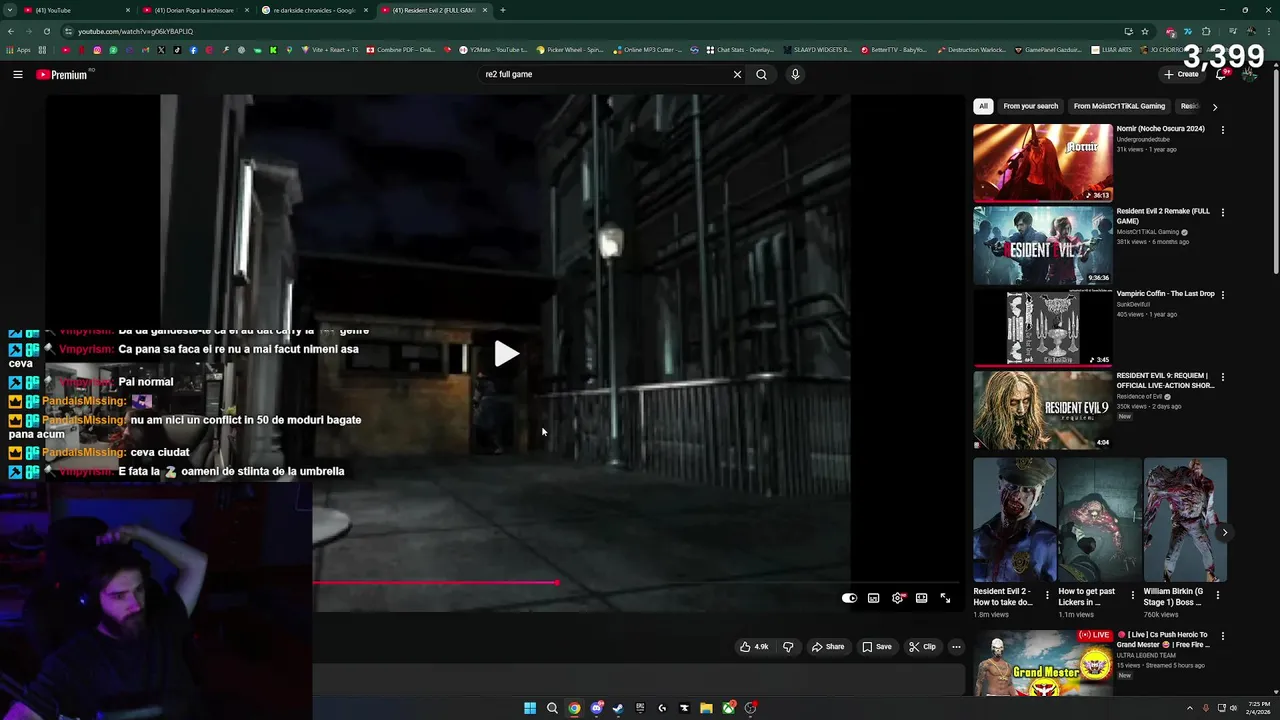
Task: Open options for Vampiric Coffin video
Action: click(1222, 295)
